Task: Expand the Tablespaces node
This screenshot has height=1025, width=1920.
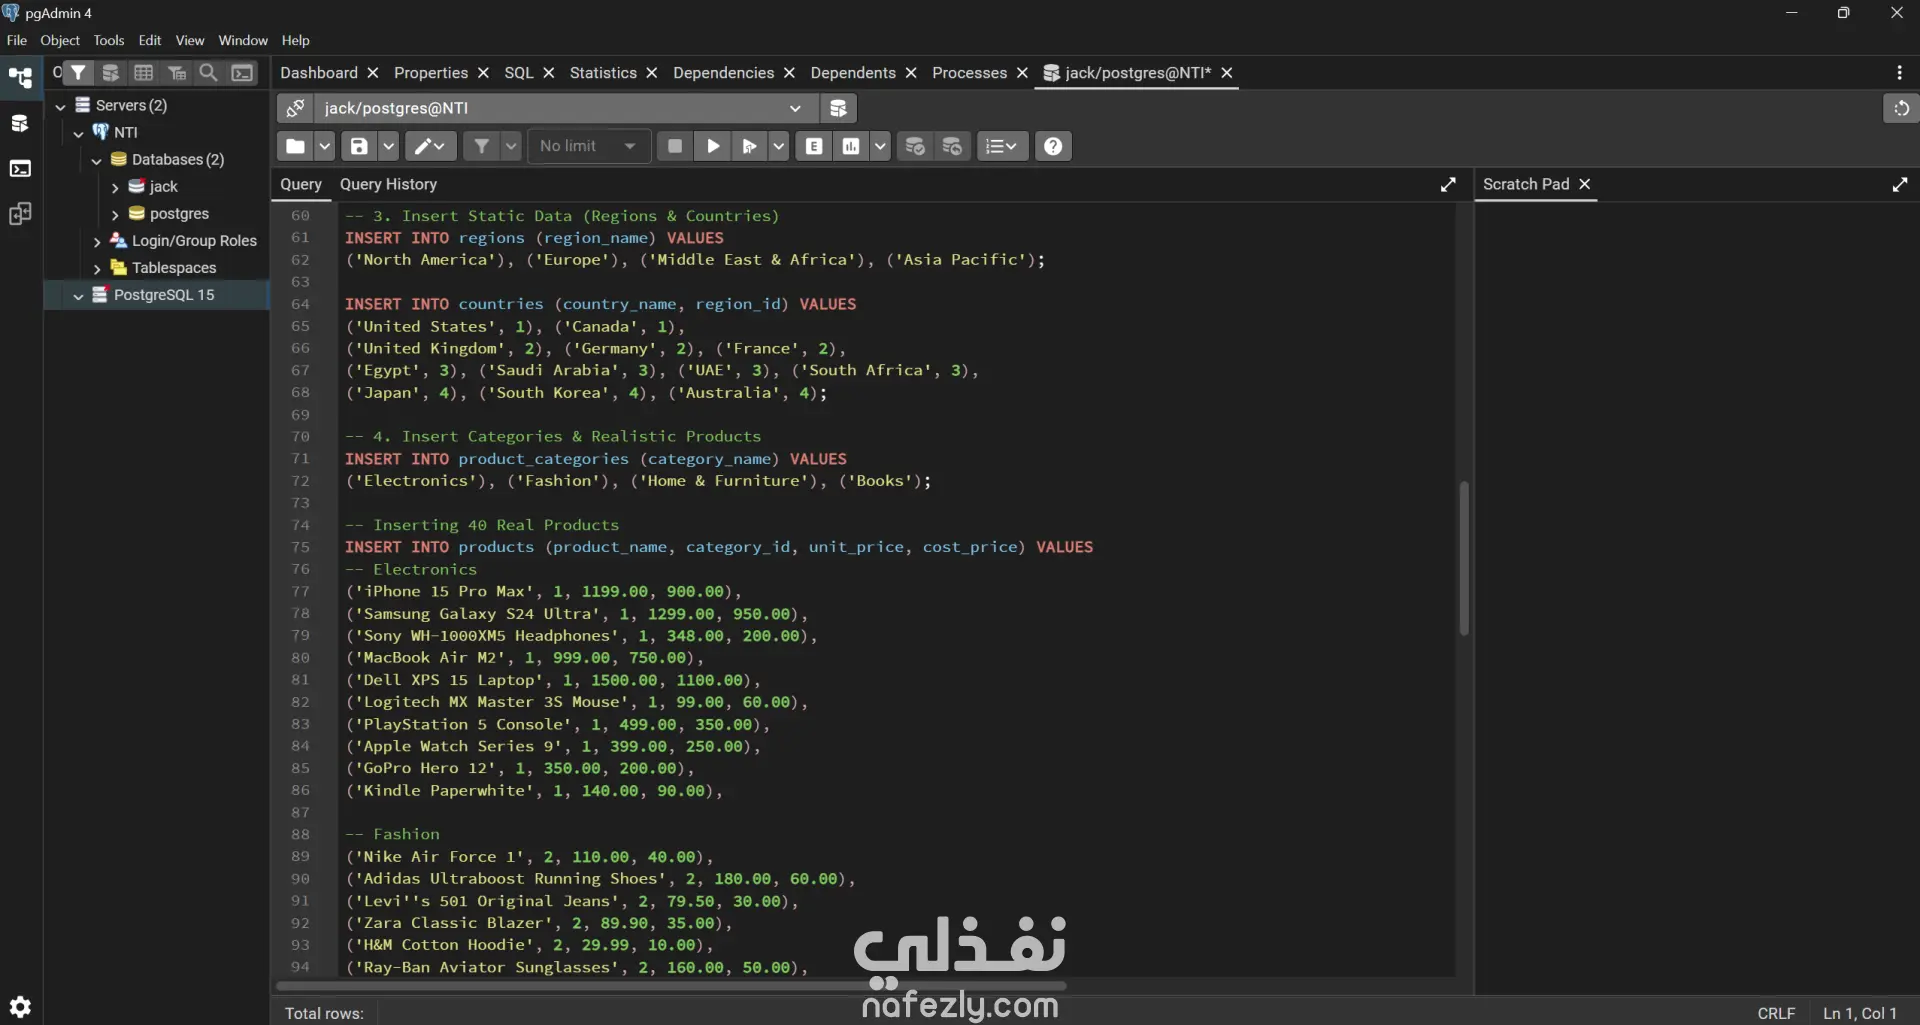Action: 96,268
